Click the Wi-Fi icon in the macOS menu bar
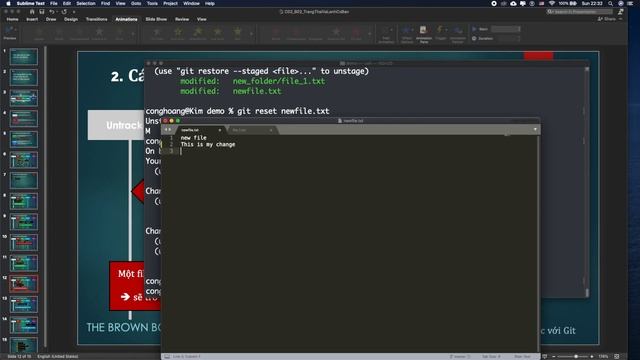The width and height of the screenshot is (640, 360). pos(552,3)
